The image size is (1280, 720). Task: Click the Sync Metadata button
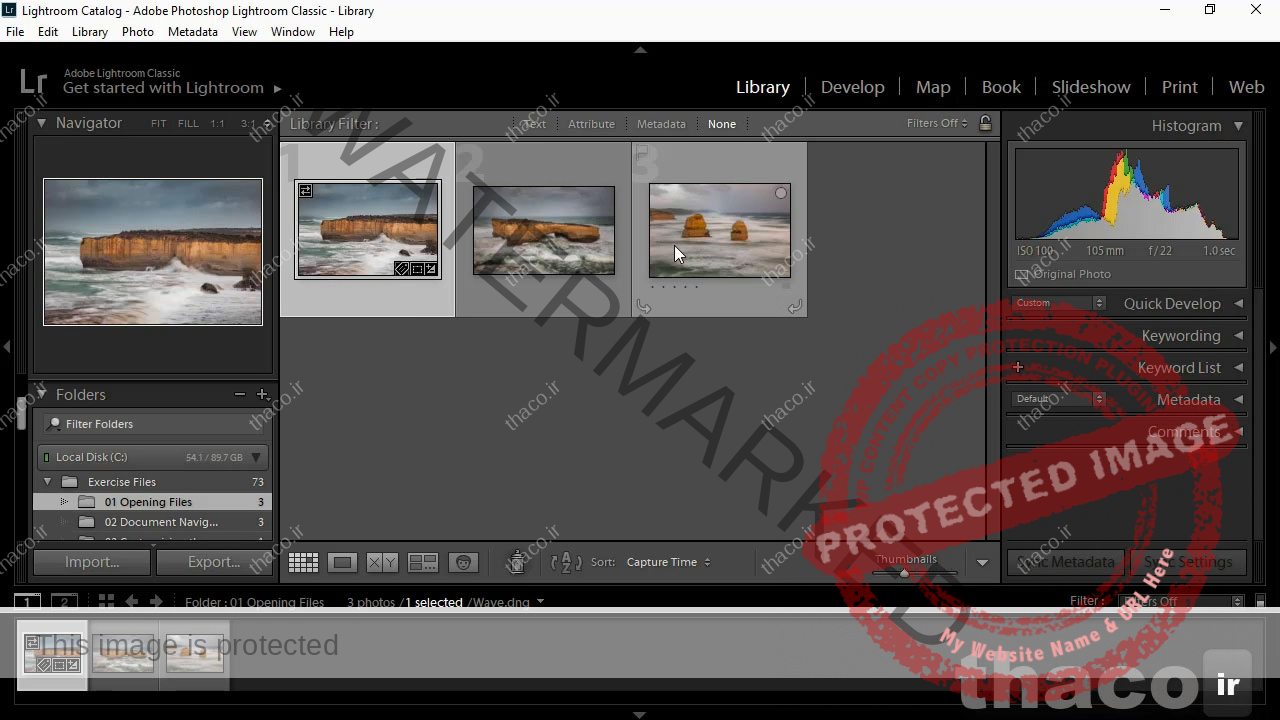(1065, 562)
